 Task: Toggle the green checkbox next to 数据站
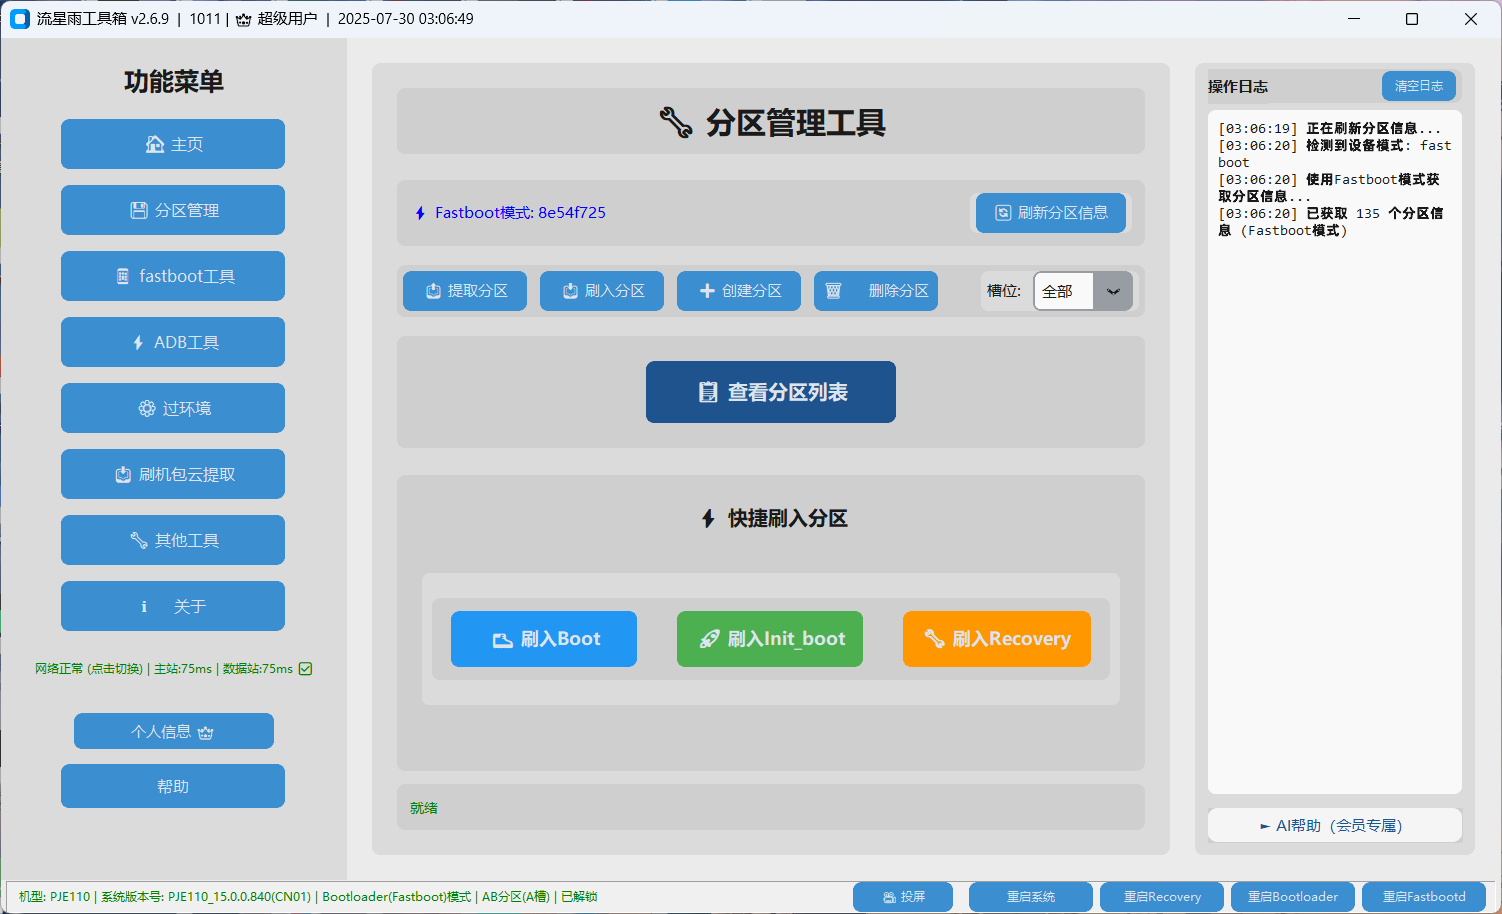tap(307, 668)
